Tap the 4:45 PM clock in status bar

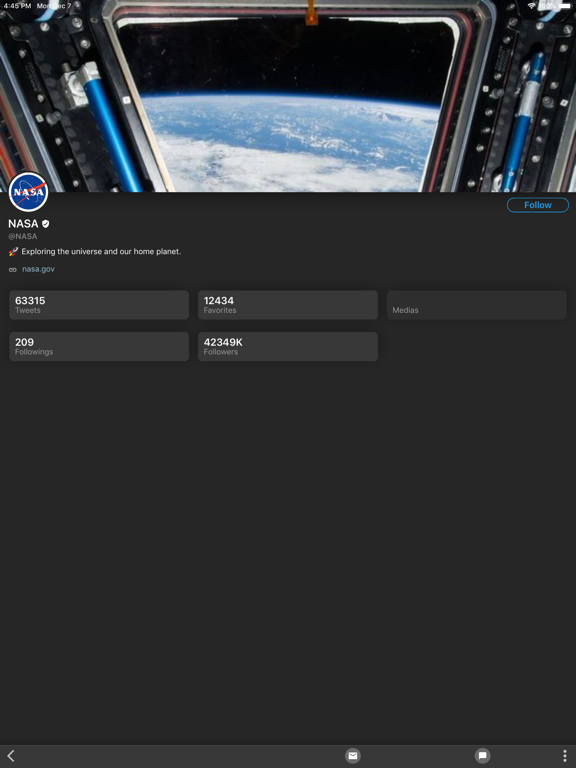[17, 6]
